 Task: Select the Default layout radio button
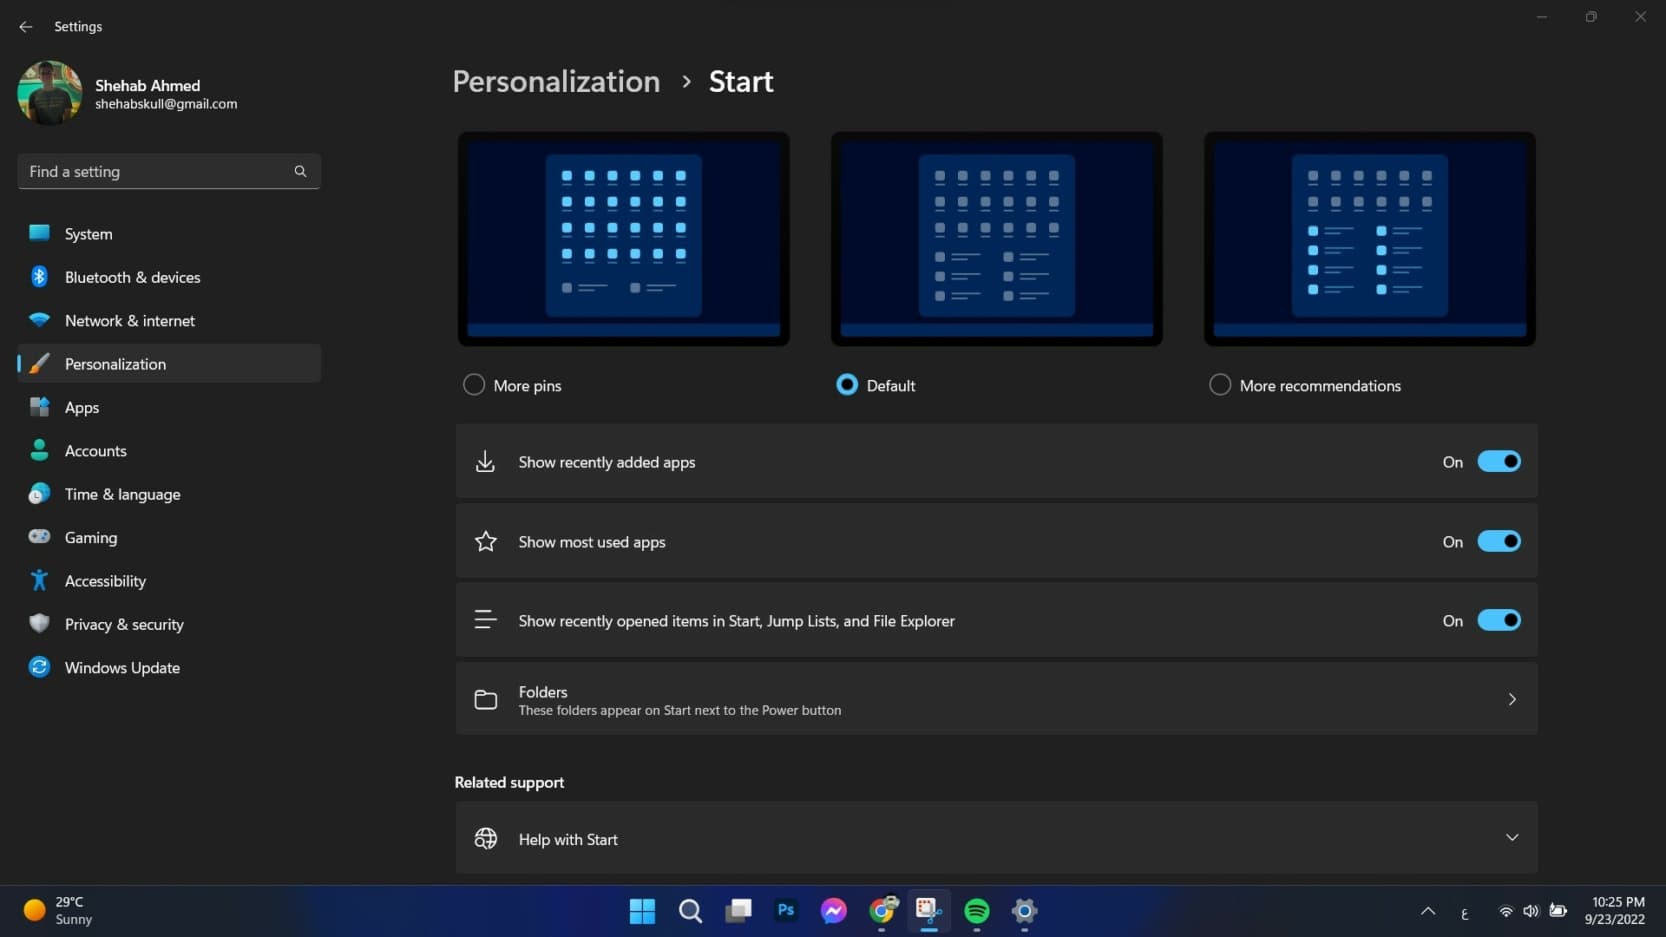[x=847, y=385]
